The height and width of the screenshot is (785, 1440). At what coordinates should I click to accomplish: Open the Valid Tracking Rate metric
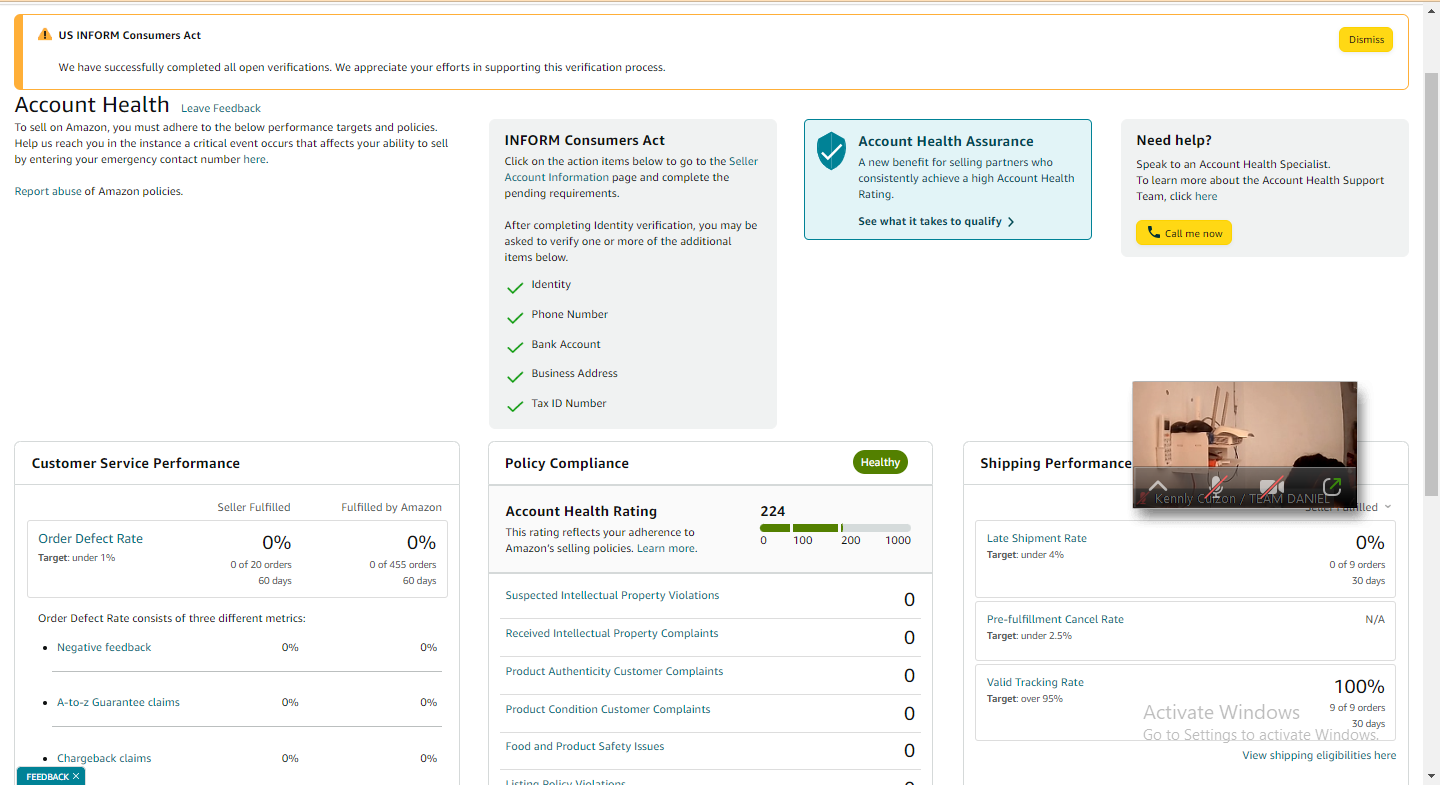coord(1035,682)
